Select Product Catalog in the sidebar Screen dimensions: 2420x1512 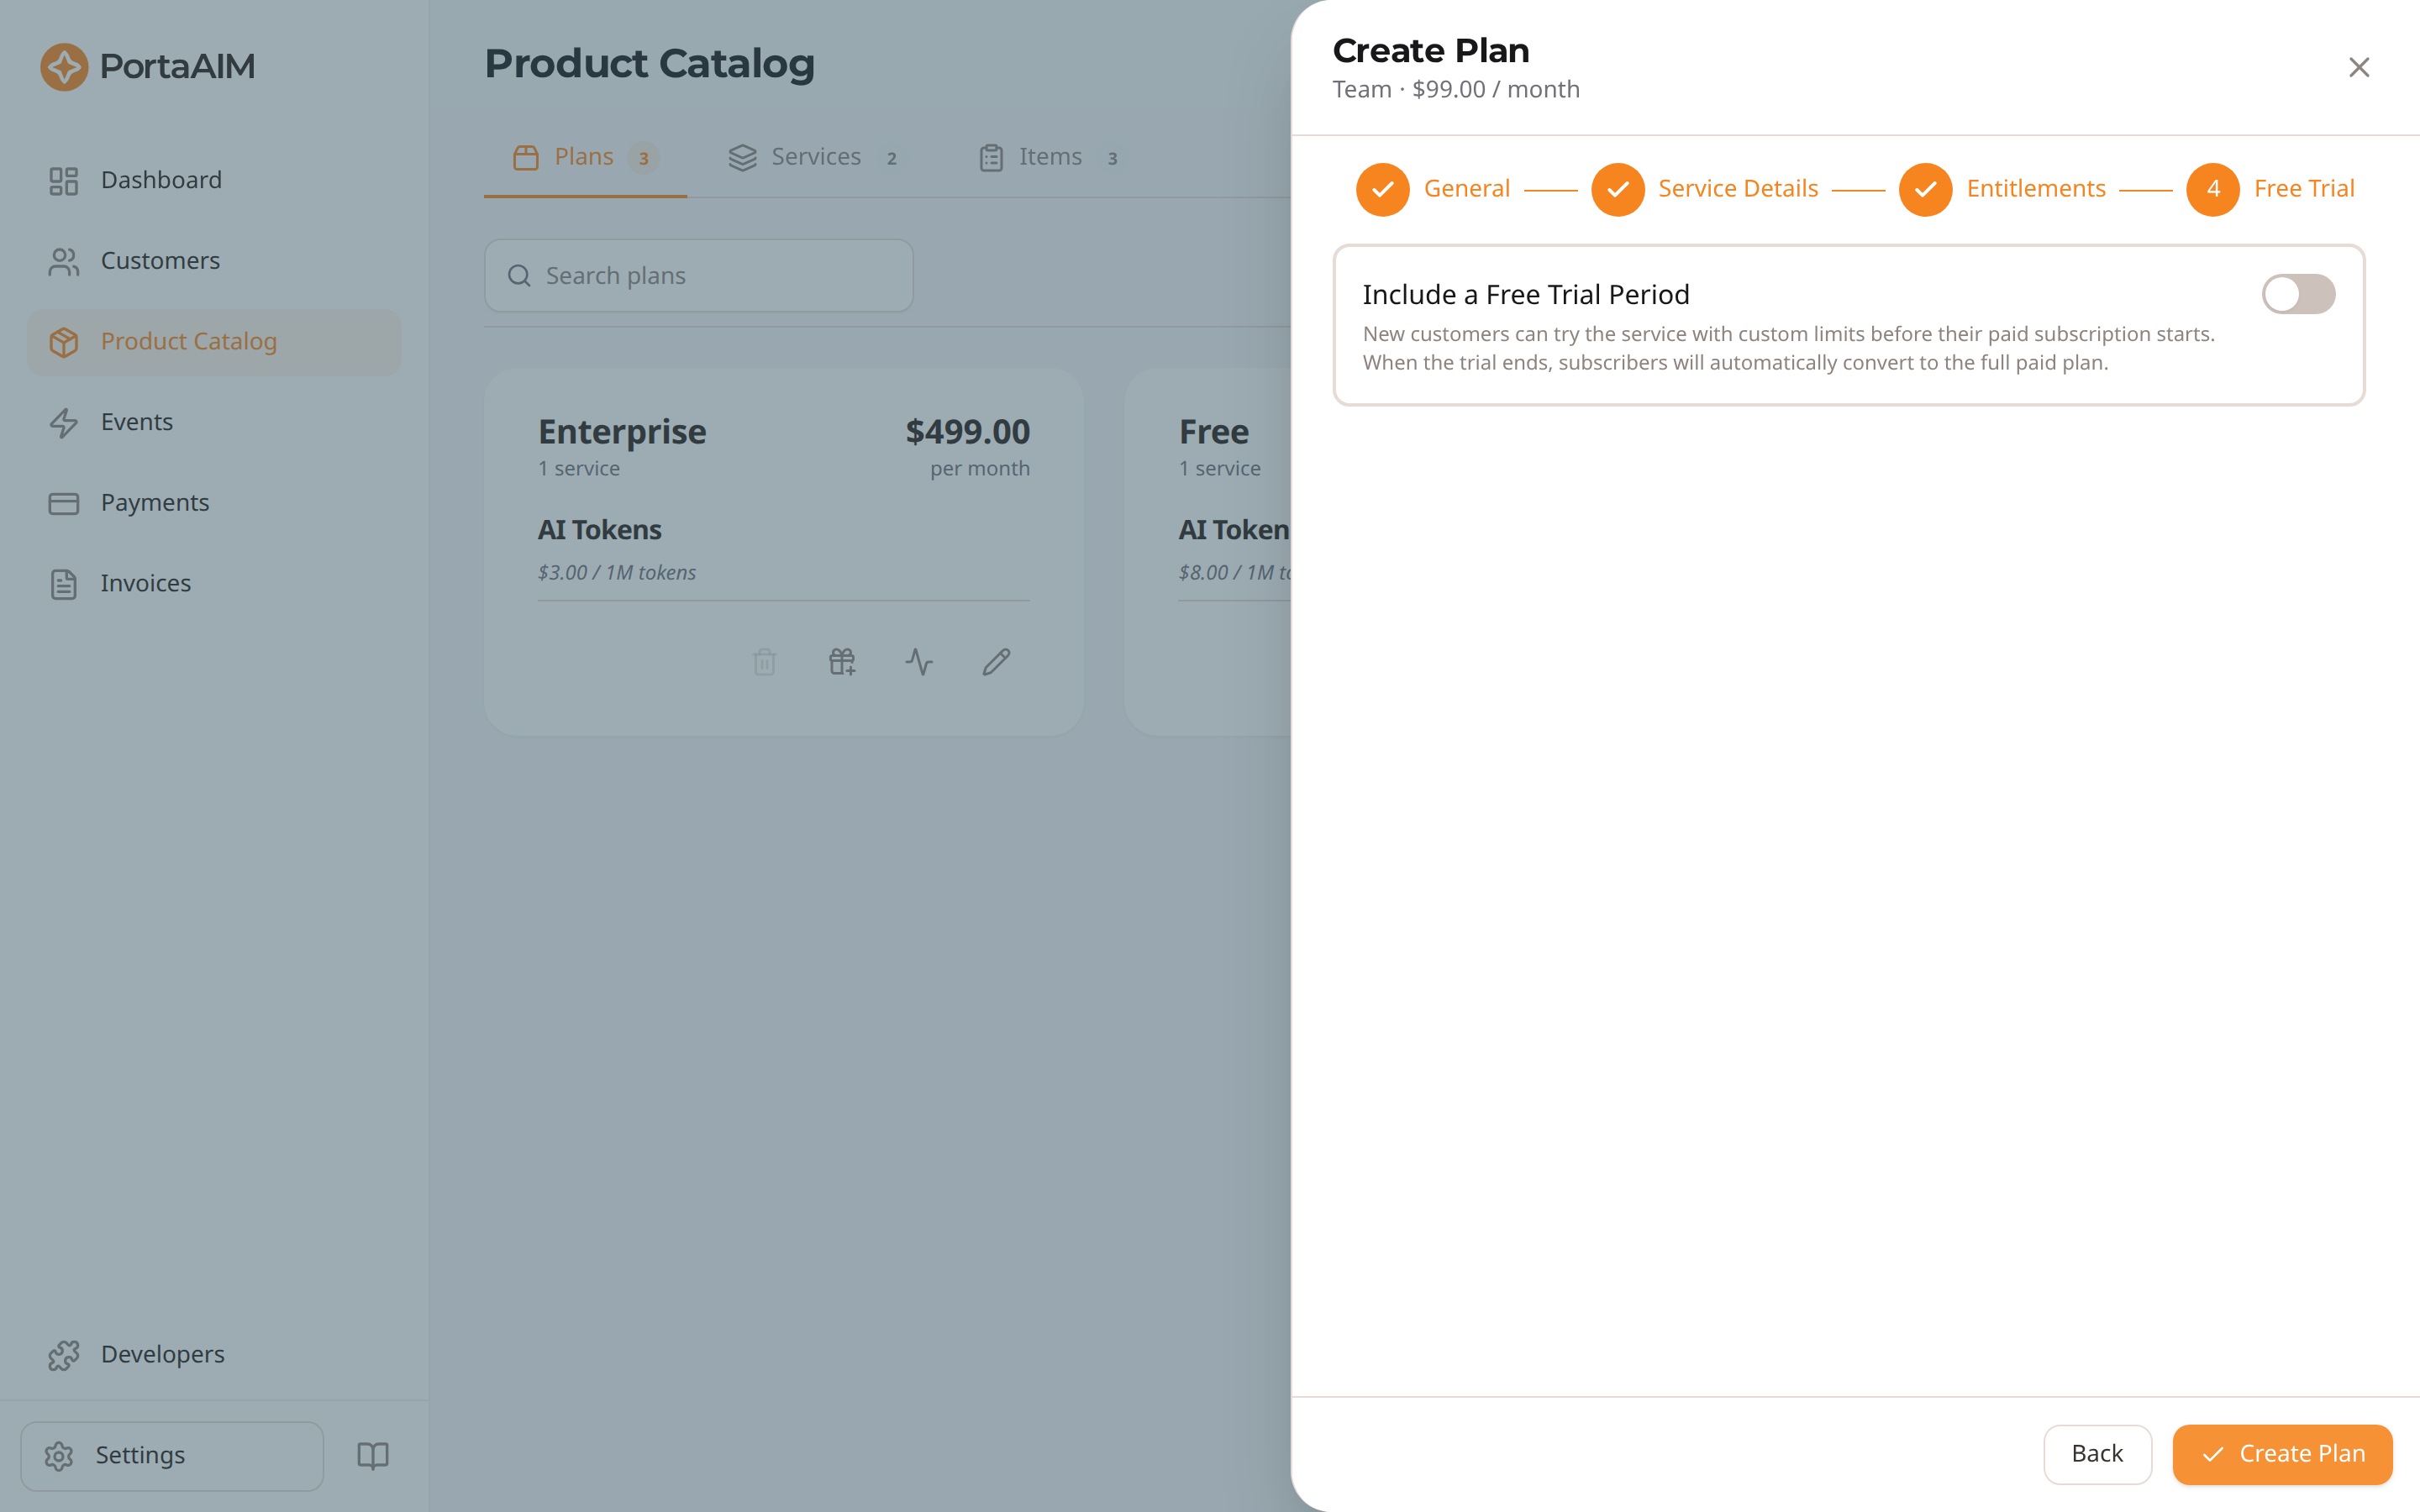[214, 342]
